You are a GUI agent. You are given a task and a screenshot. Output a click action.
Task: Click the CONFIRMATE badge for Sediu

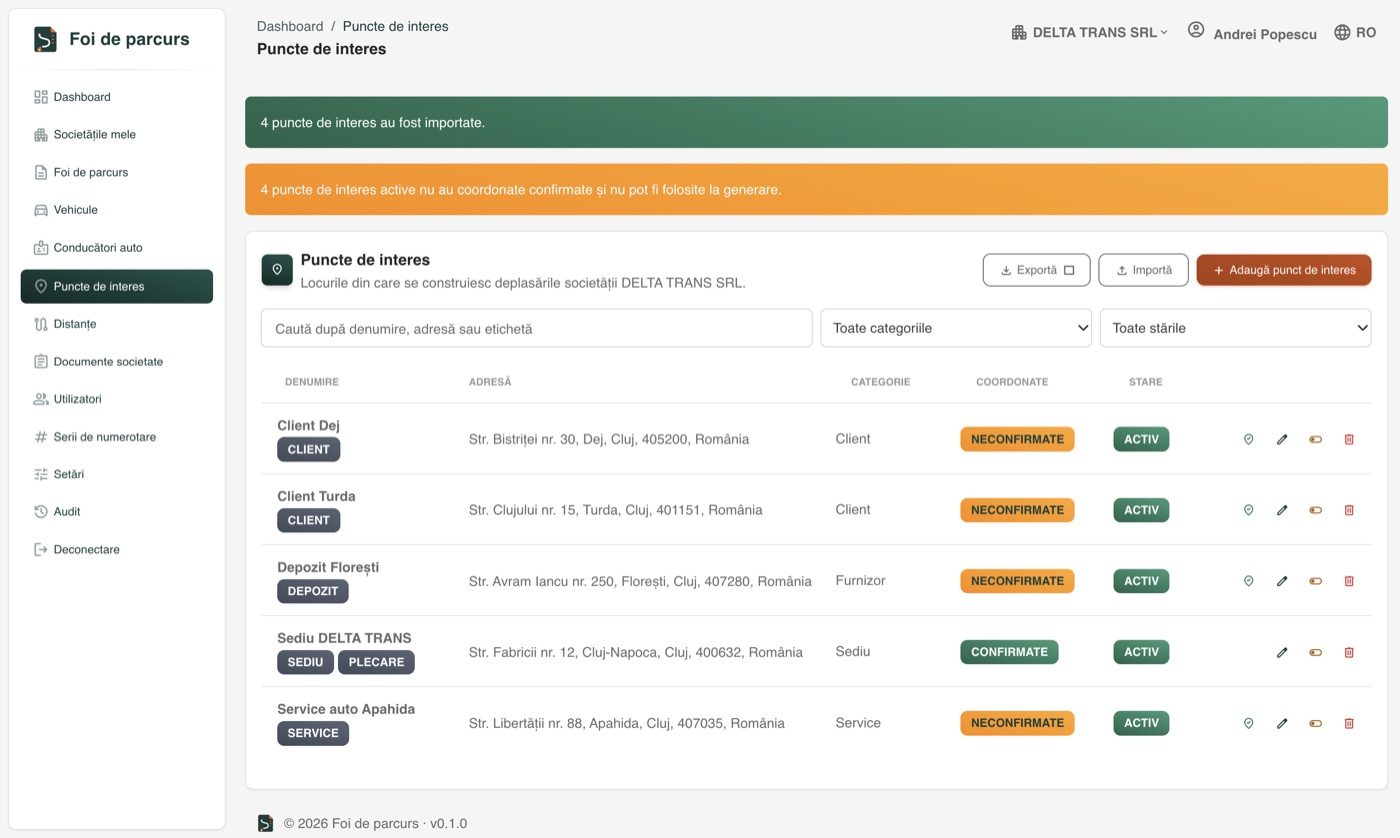tap(1009, 652)
